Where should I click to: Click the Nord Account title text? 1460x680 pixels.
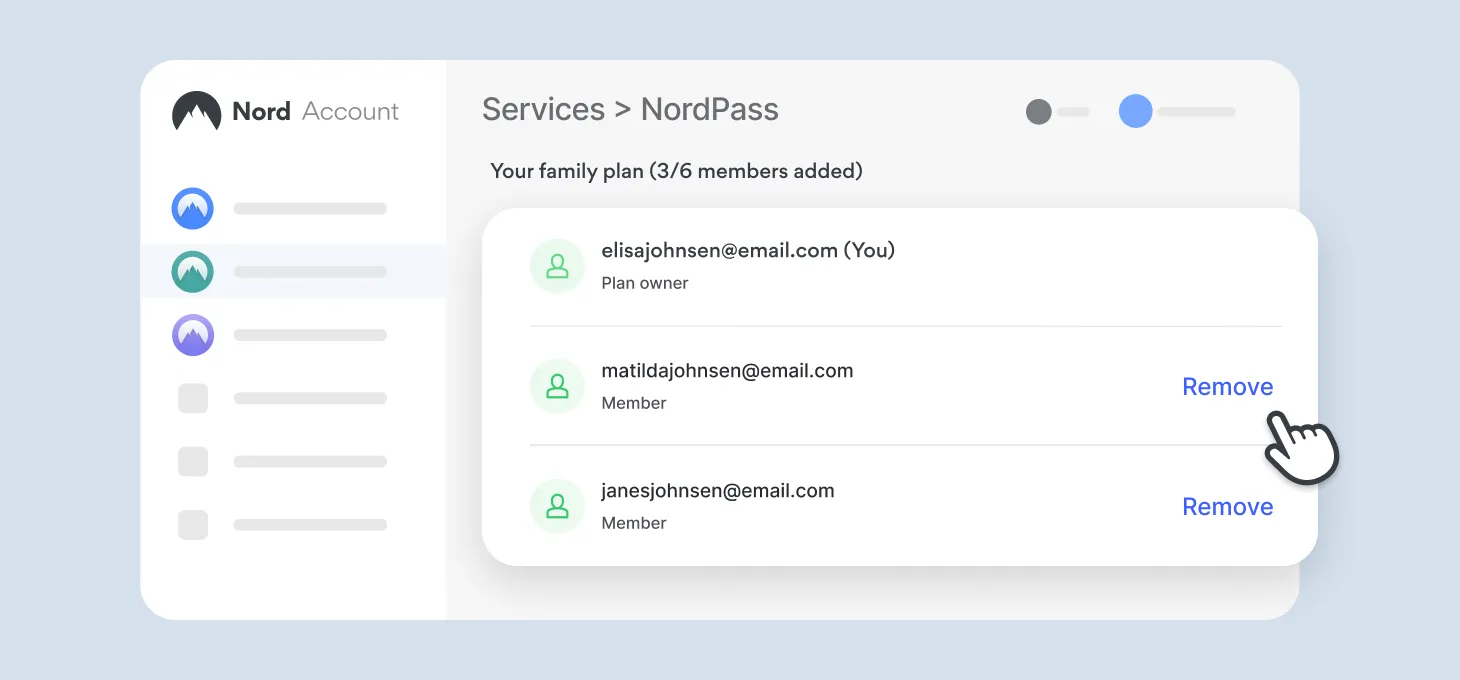pos(315,111)
